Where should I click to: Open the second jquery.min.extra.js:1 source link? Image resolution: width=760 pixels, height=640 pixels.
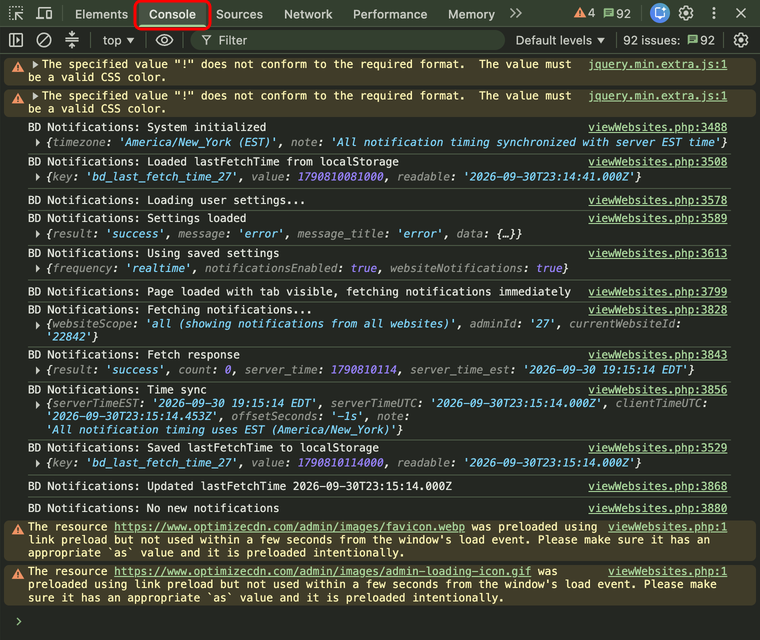tap(658, 96)
